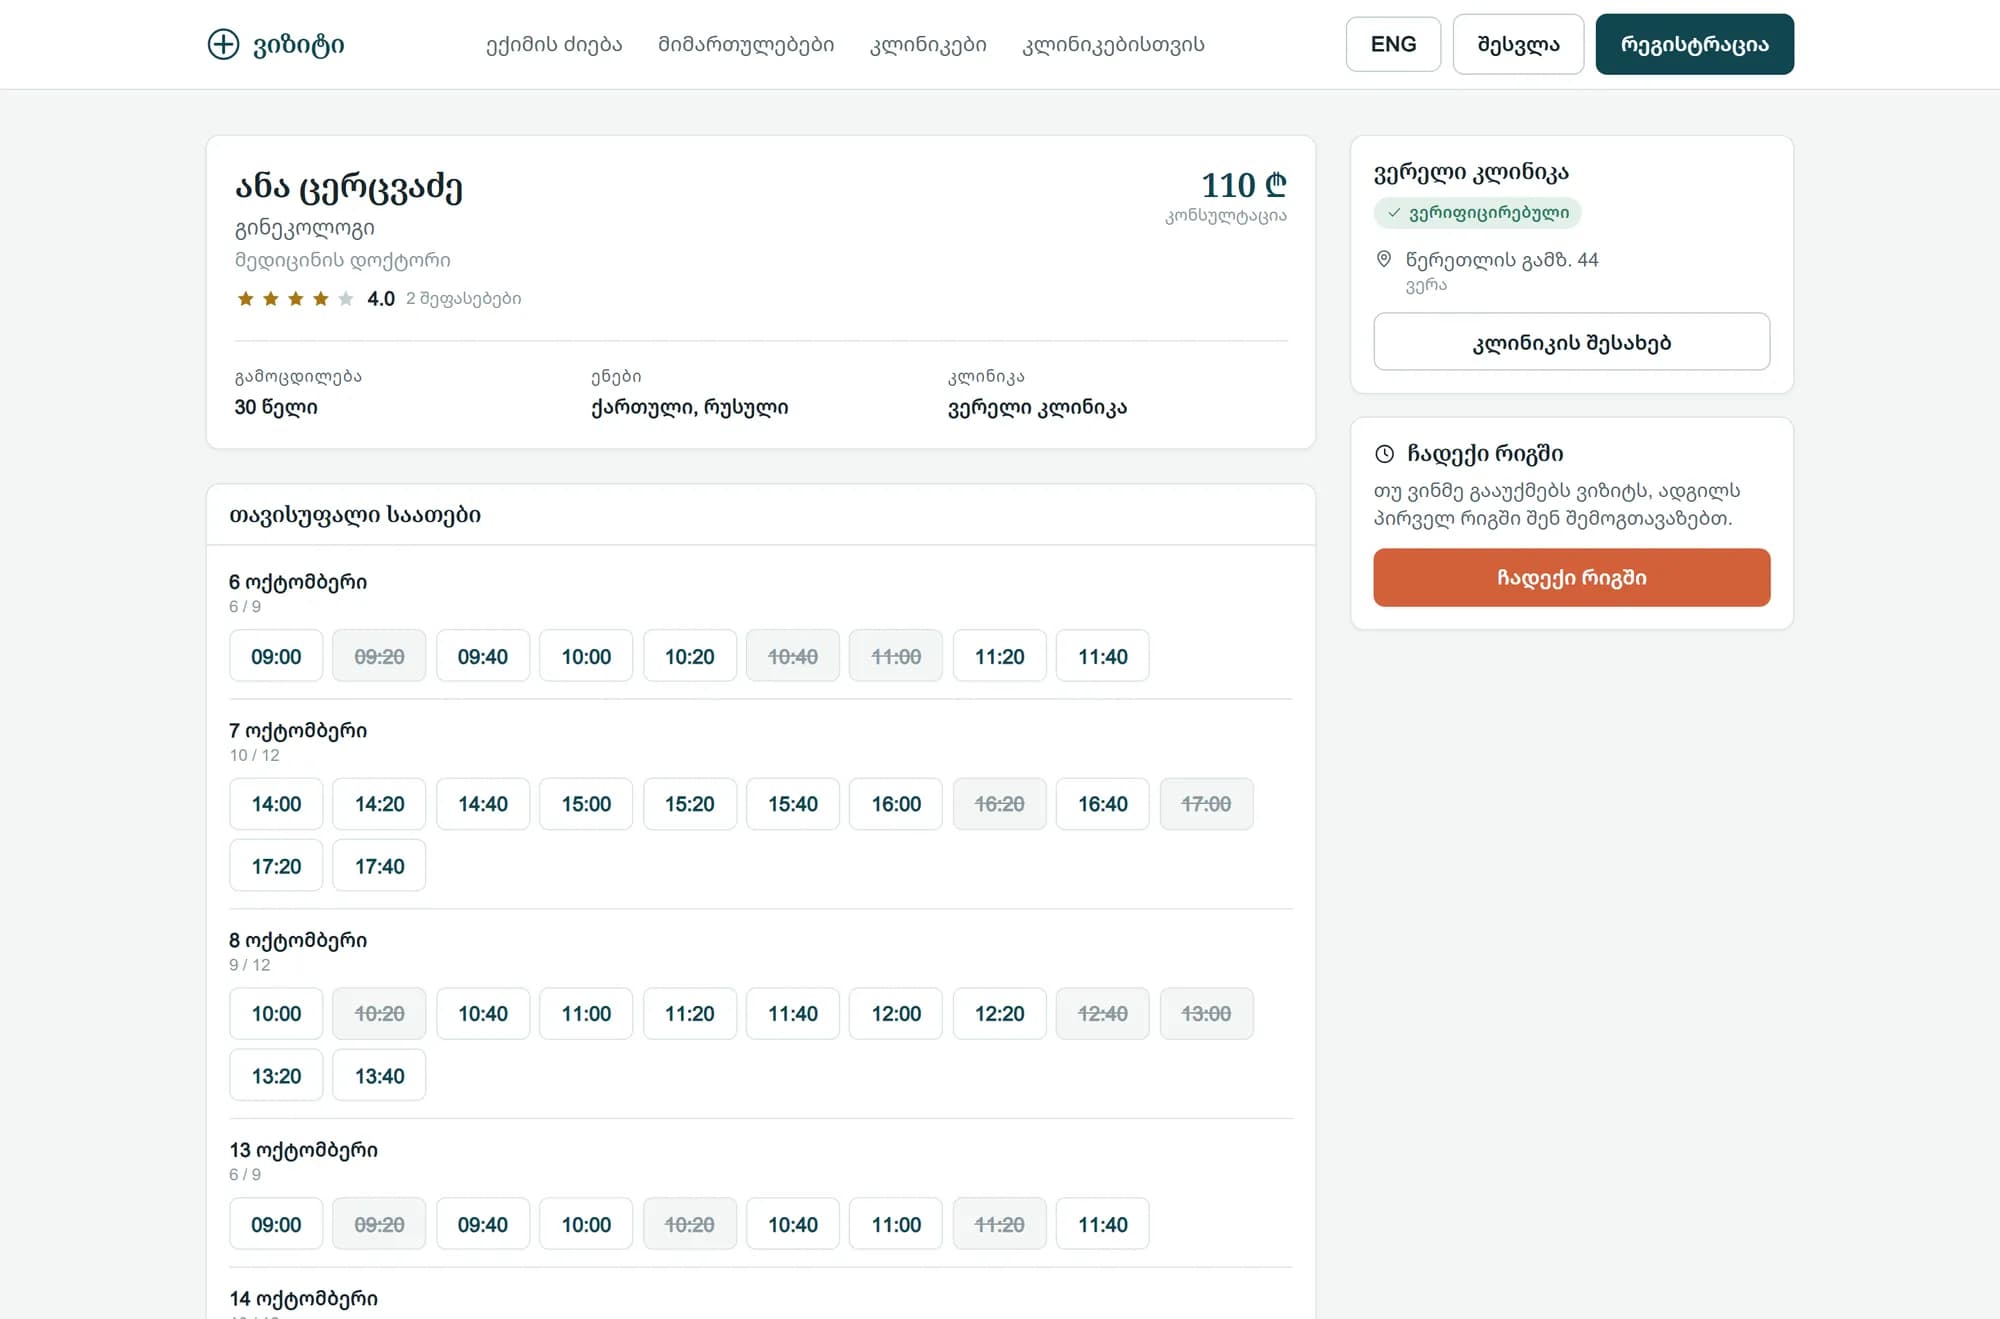Click the star rating icons
Image resolution: width=2000 pixels, height=1319 pixels.
click(x=295, y=299)
